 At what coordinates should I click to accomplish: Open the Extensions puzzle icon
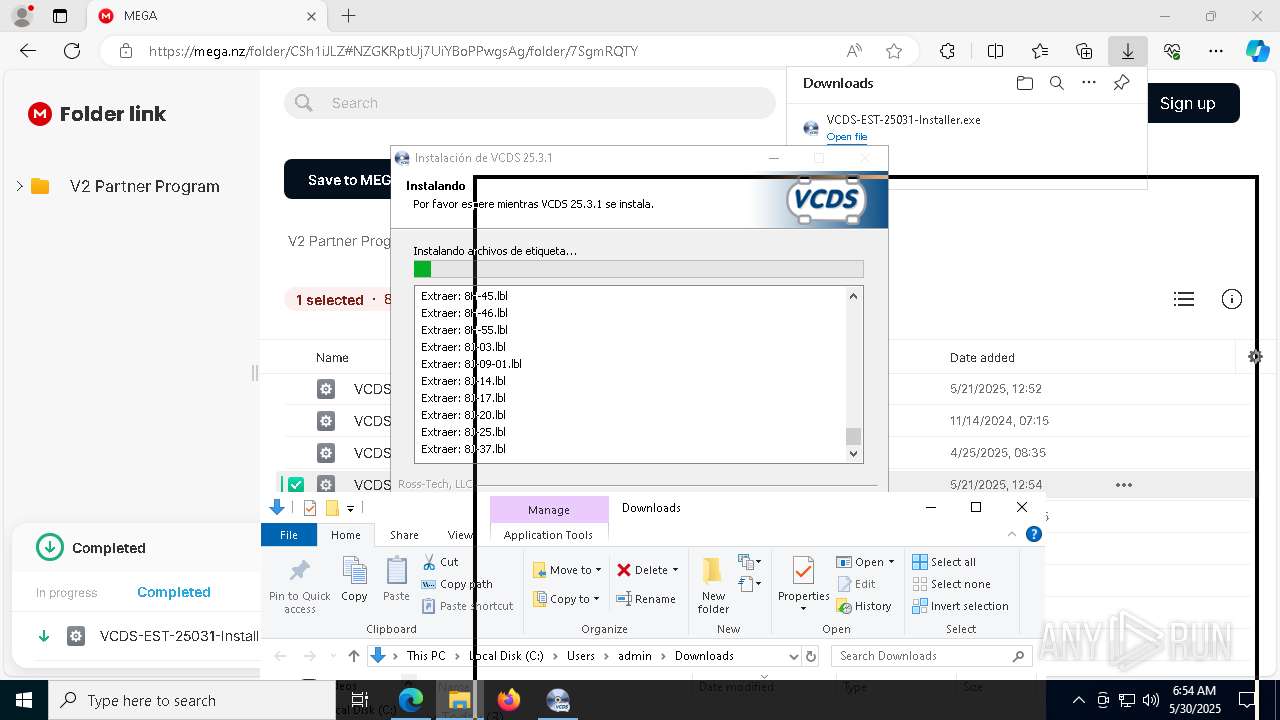coord(947,51)
